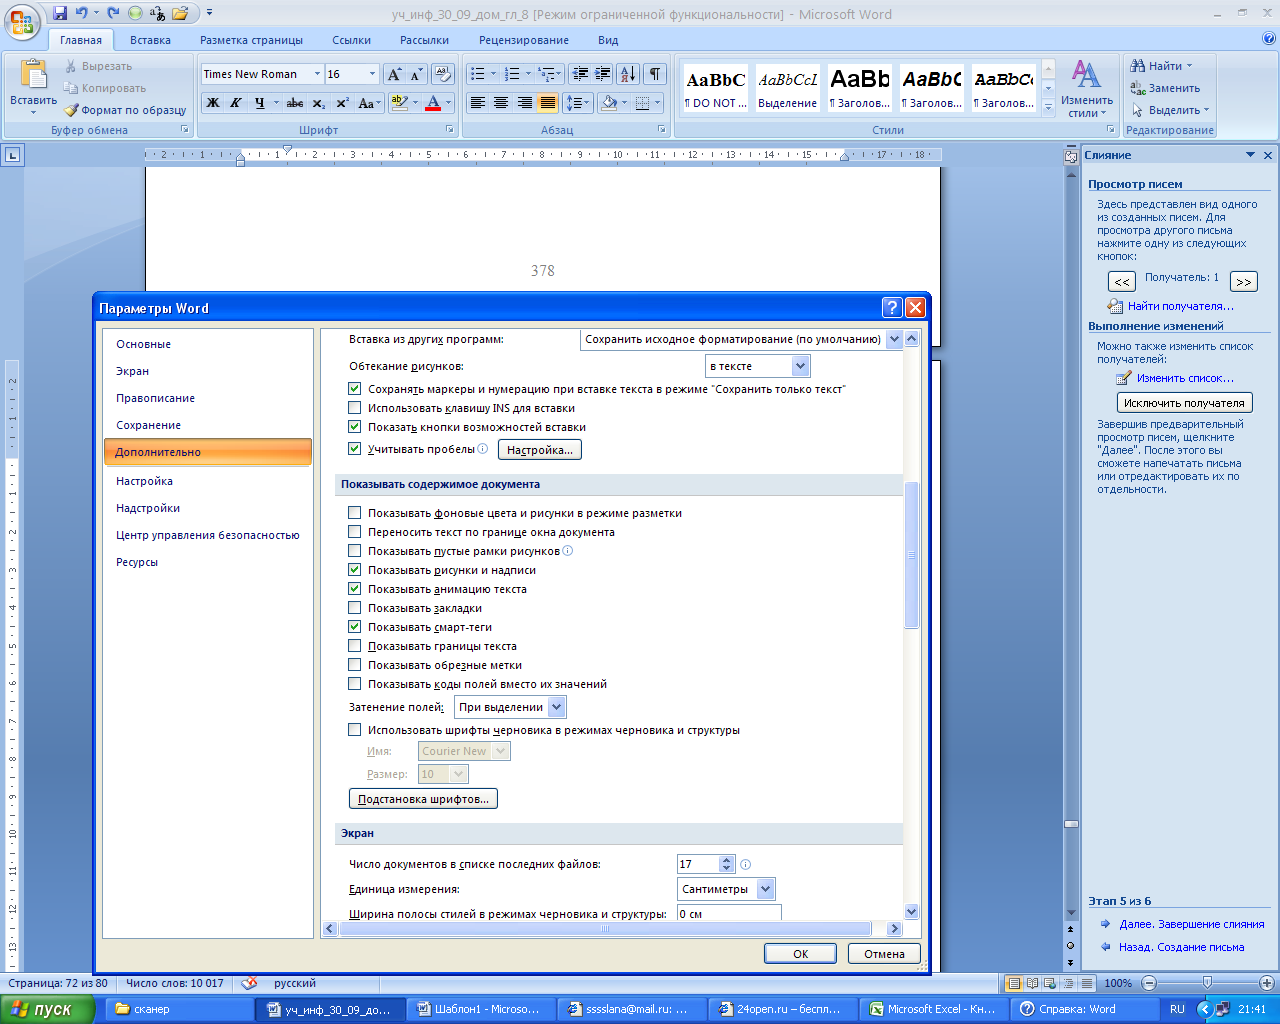The width and height of the screenshot is (1280, 1024).
Task: Open Единица измерения Сантиметры dropdown
Action: pyautogui.click(x=766, y=889)
